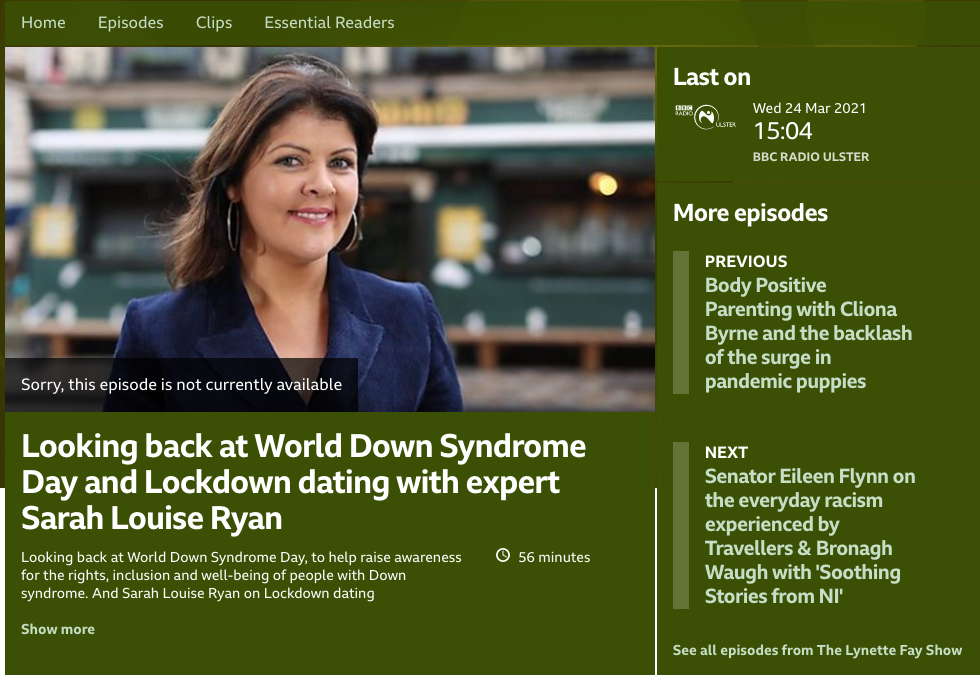980x678 pixels.
Task: Click the Last on heading
Action: (x=712, y=77)
